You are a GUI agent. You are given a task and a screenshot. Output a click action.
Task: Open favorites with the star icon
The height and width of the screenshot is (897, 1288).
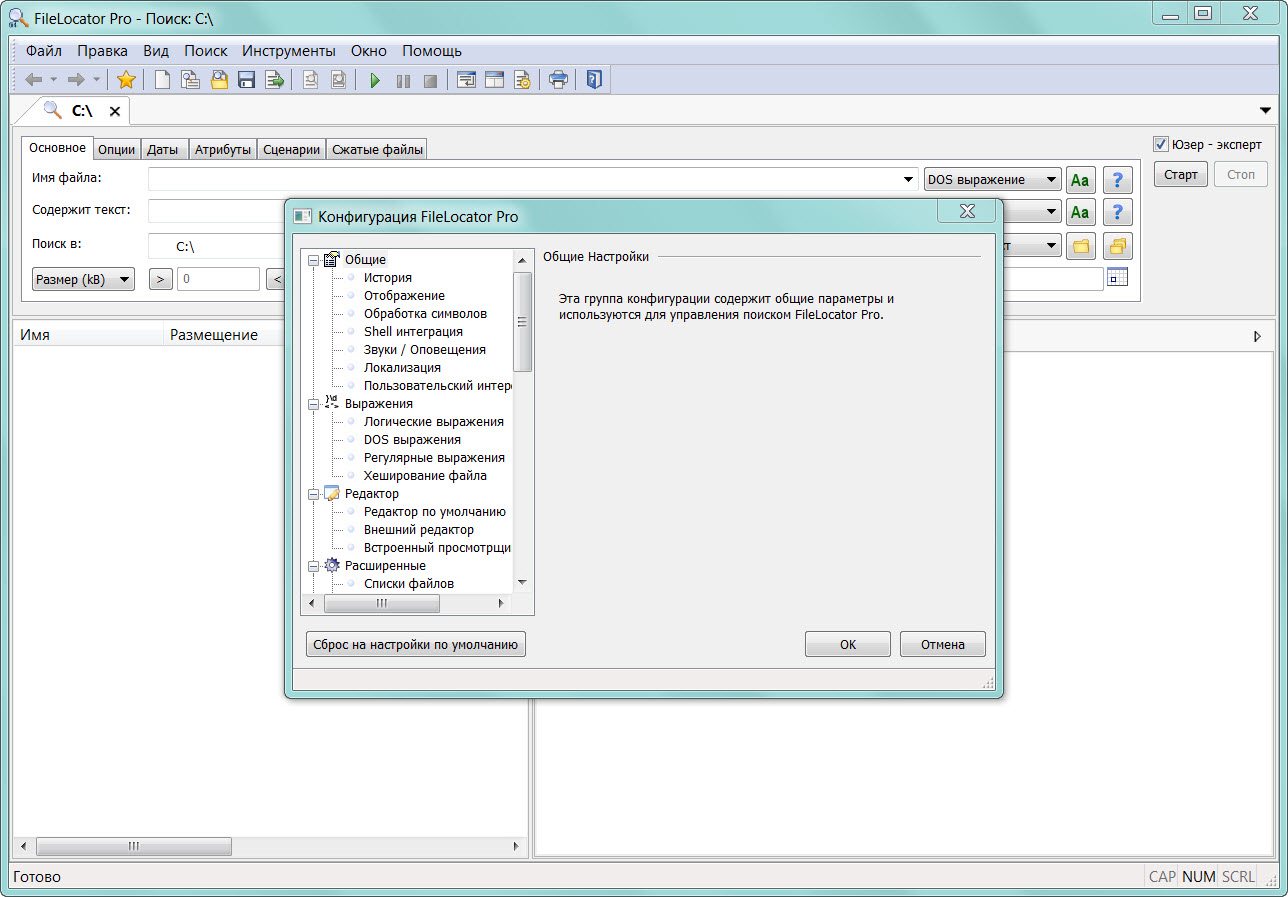coord(126,80)
